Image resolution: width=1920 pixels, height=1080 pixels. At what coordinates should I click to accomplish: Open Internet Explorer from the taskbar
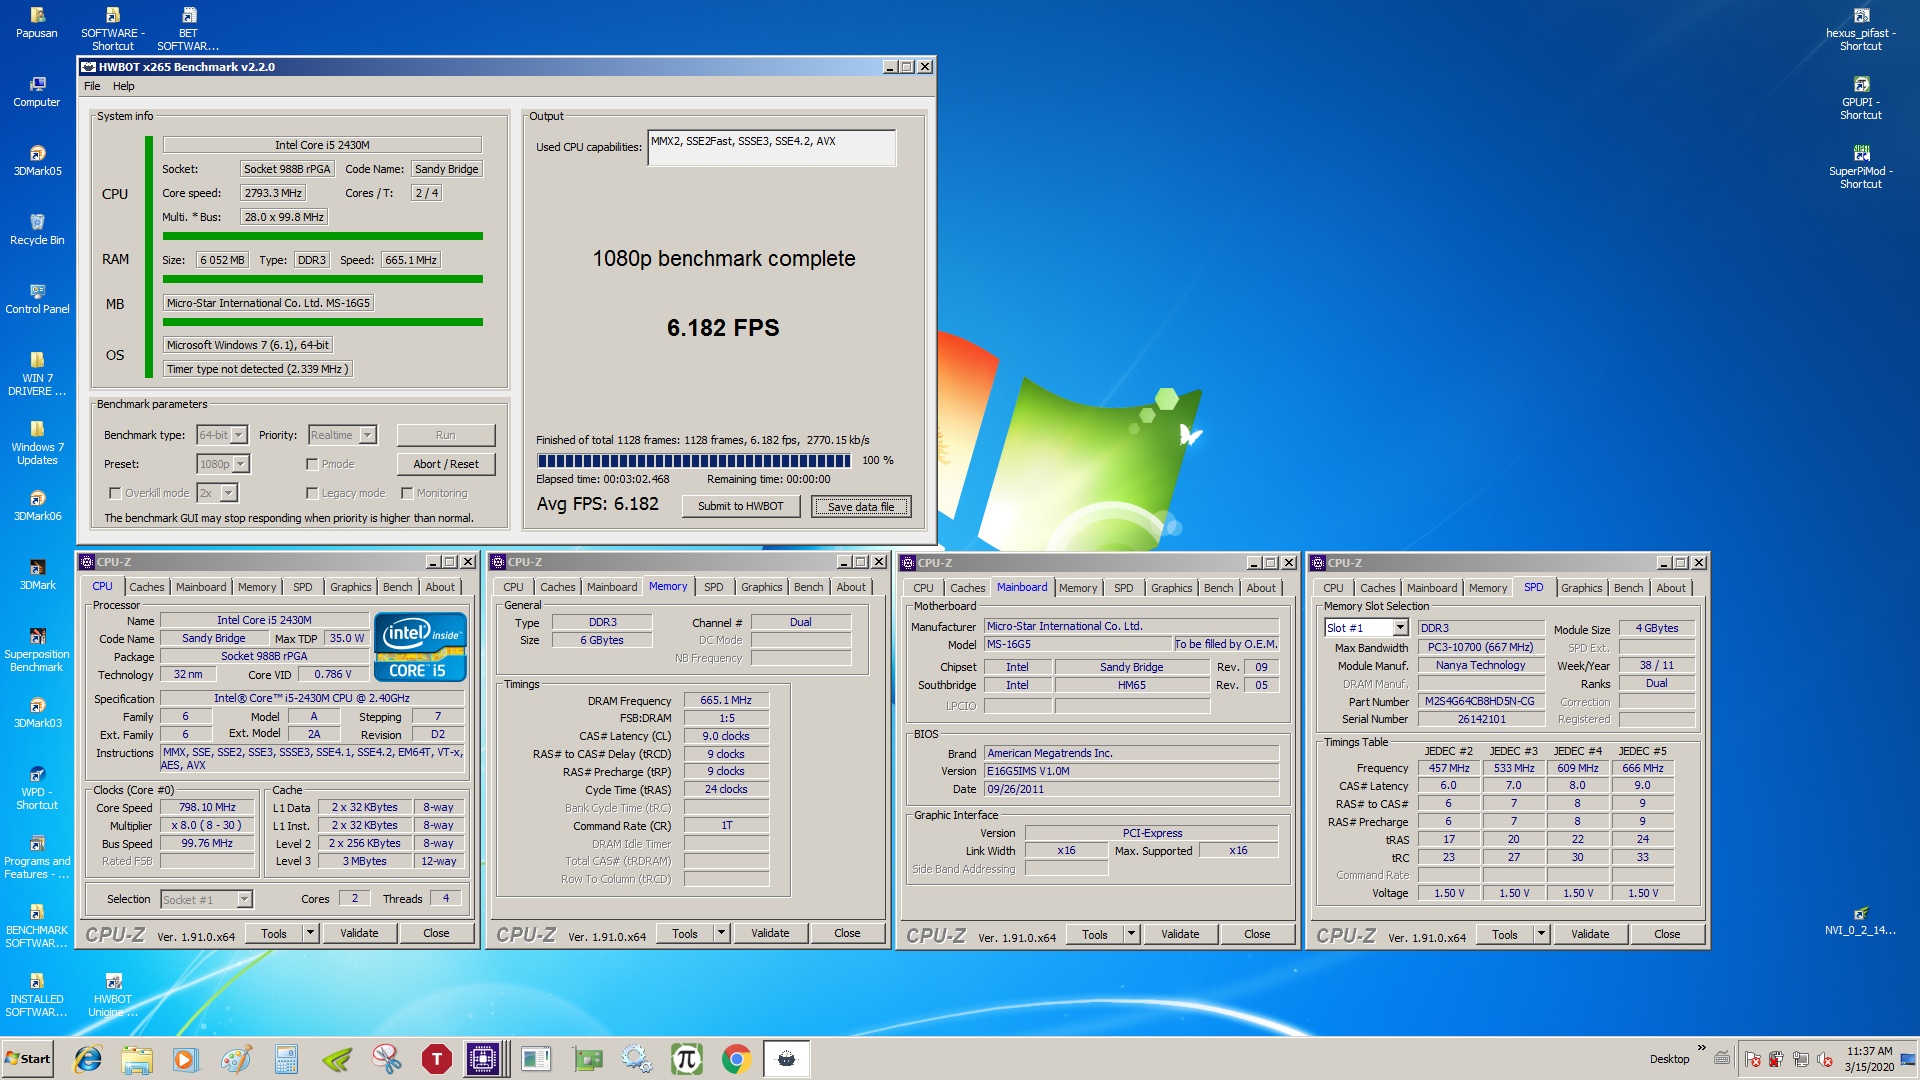pos(88,1059)
